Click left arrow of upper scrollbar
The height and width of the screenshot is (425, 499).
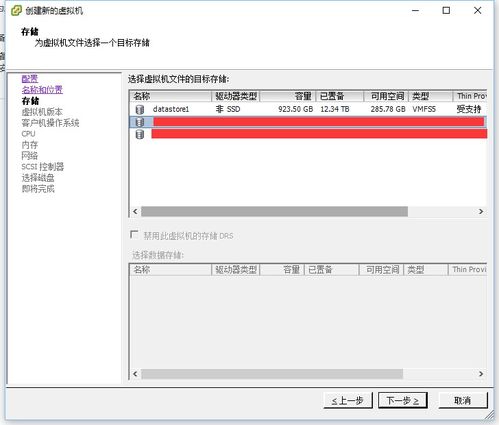135,211
